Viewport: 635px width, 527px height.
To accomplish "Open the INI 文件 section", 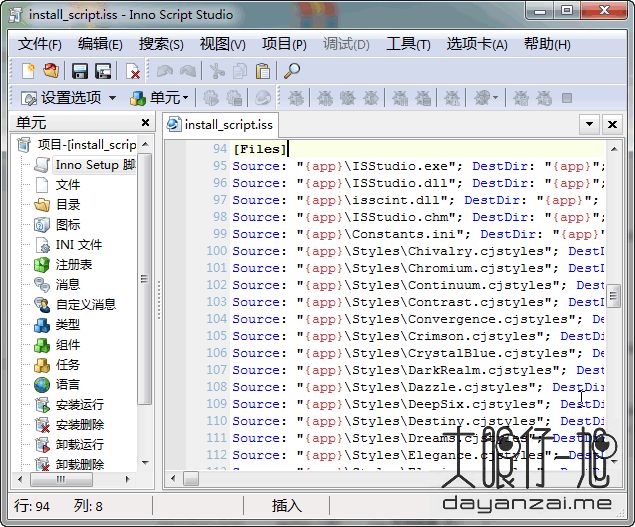I will pos(68,245).
